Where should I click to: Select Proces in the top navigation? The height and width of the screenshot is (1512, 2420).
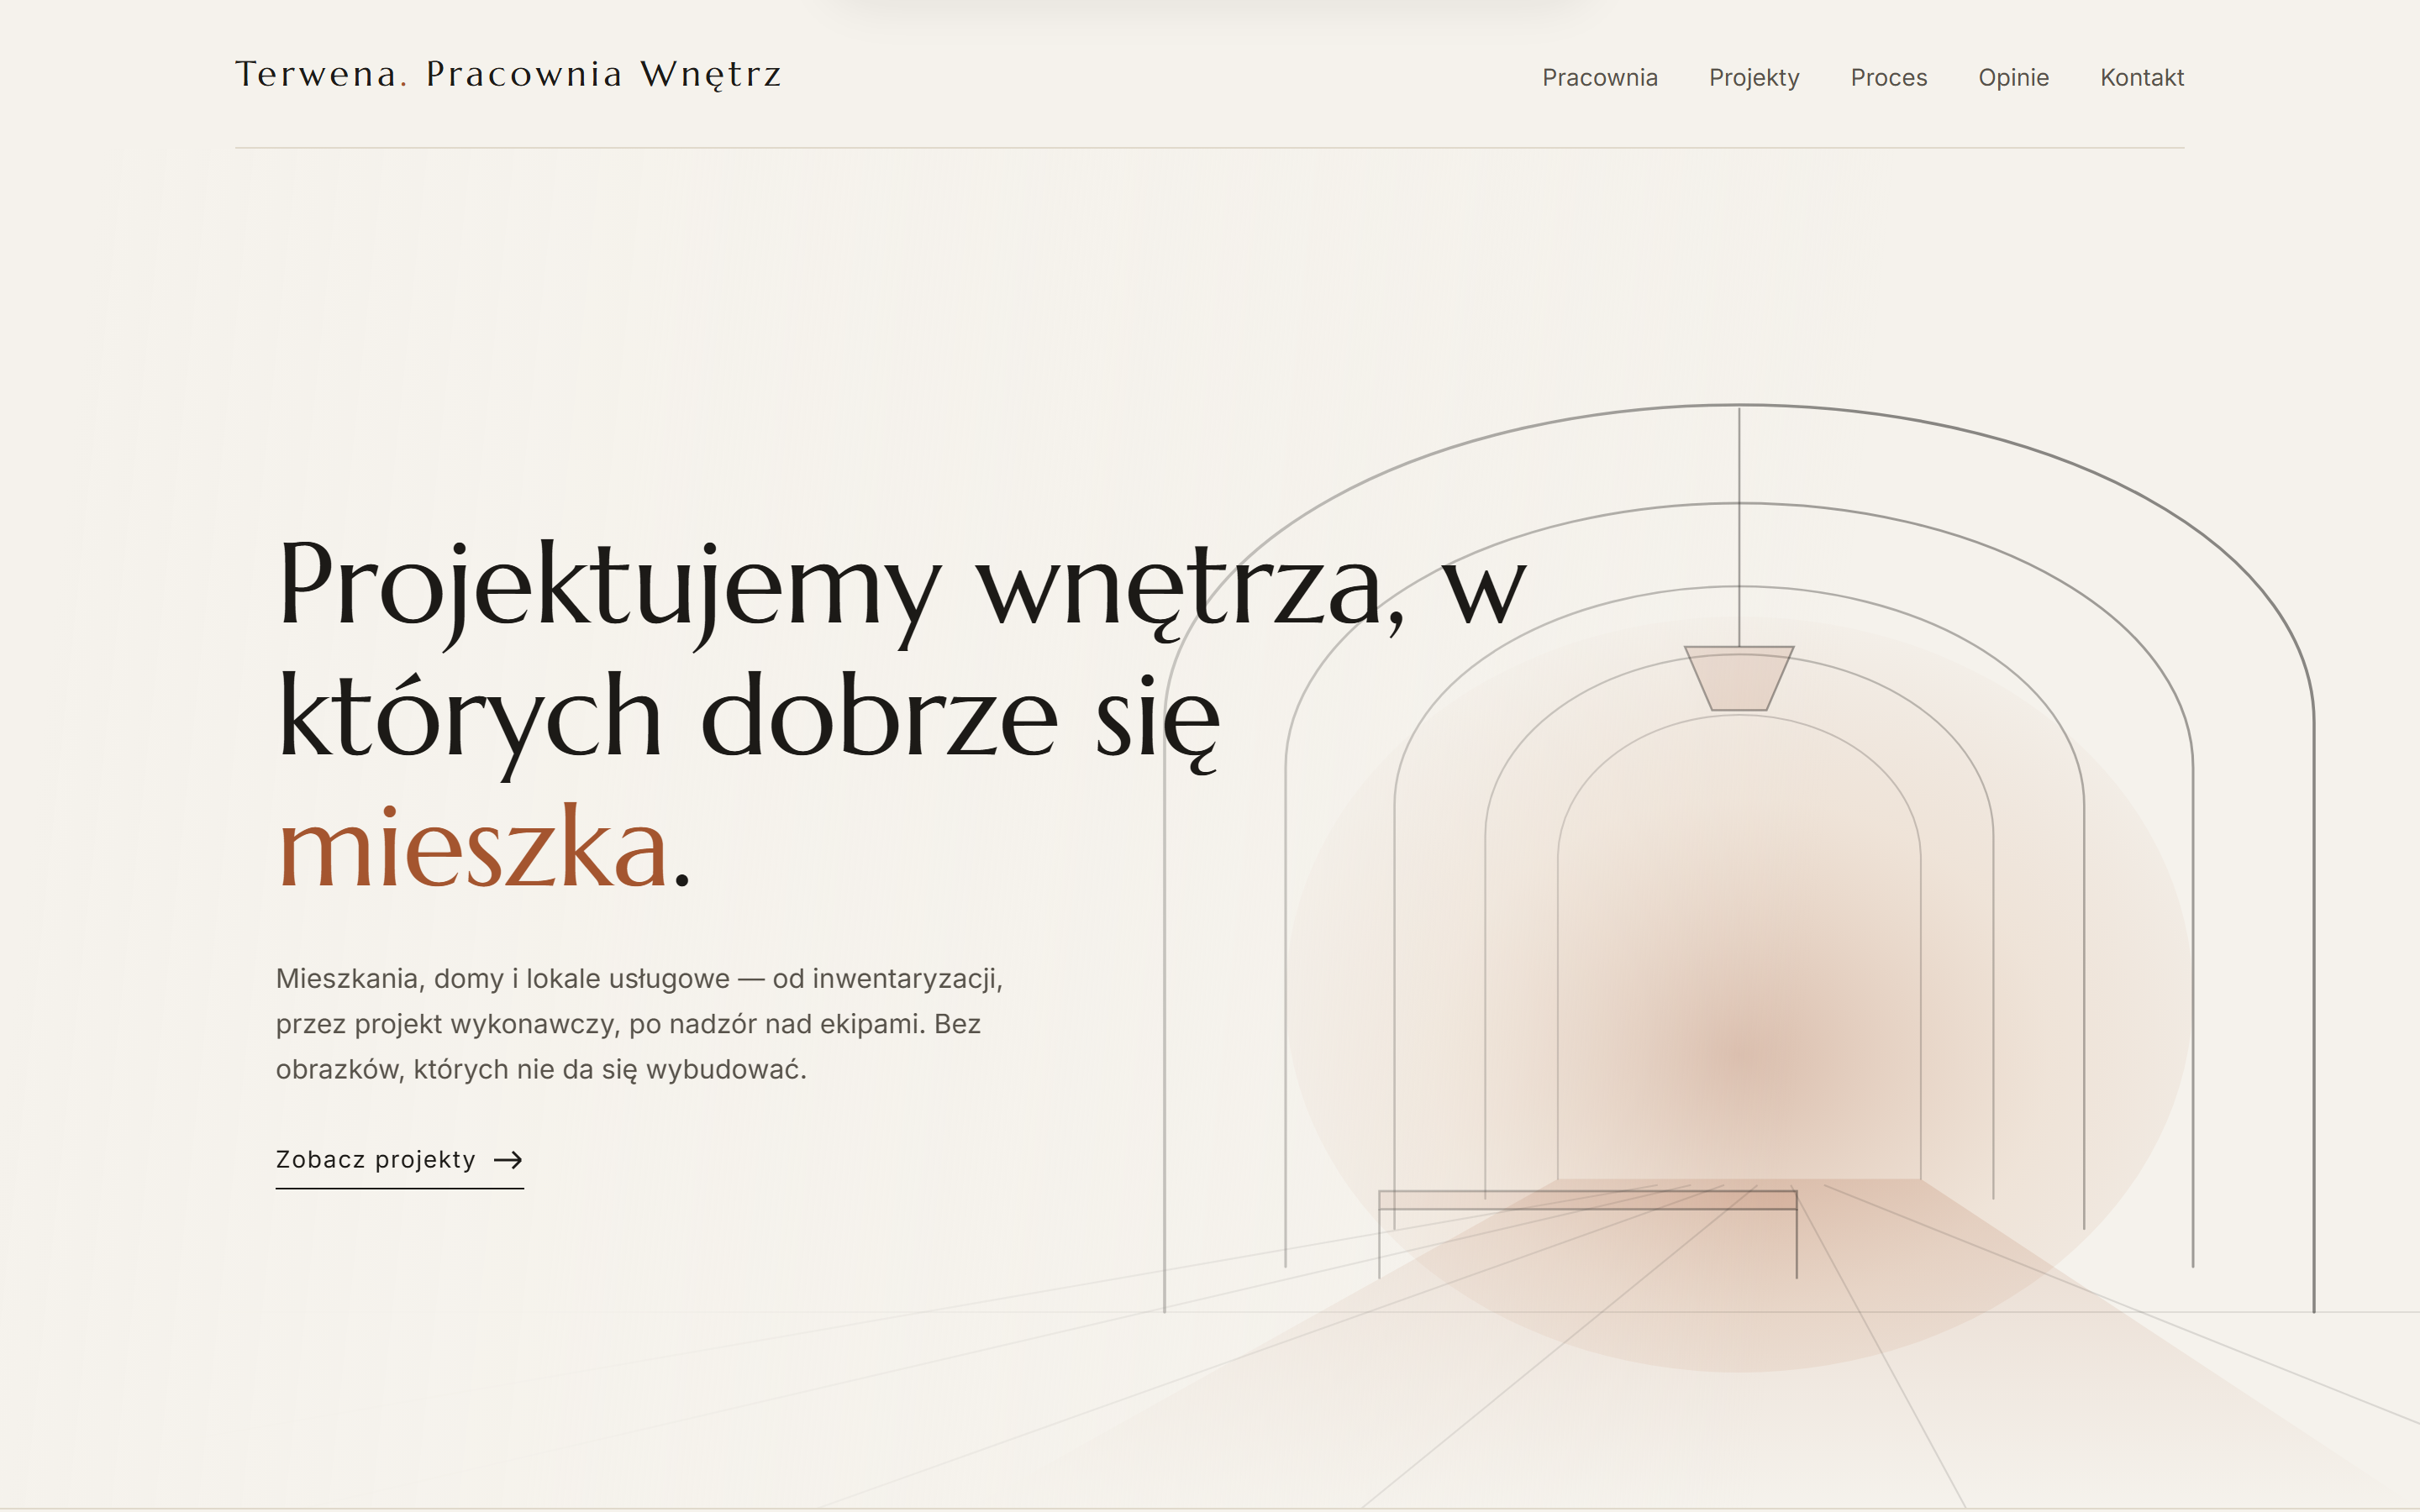(1888, 77)
